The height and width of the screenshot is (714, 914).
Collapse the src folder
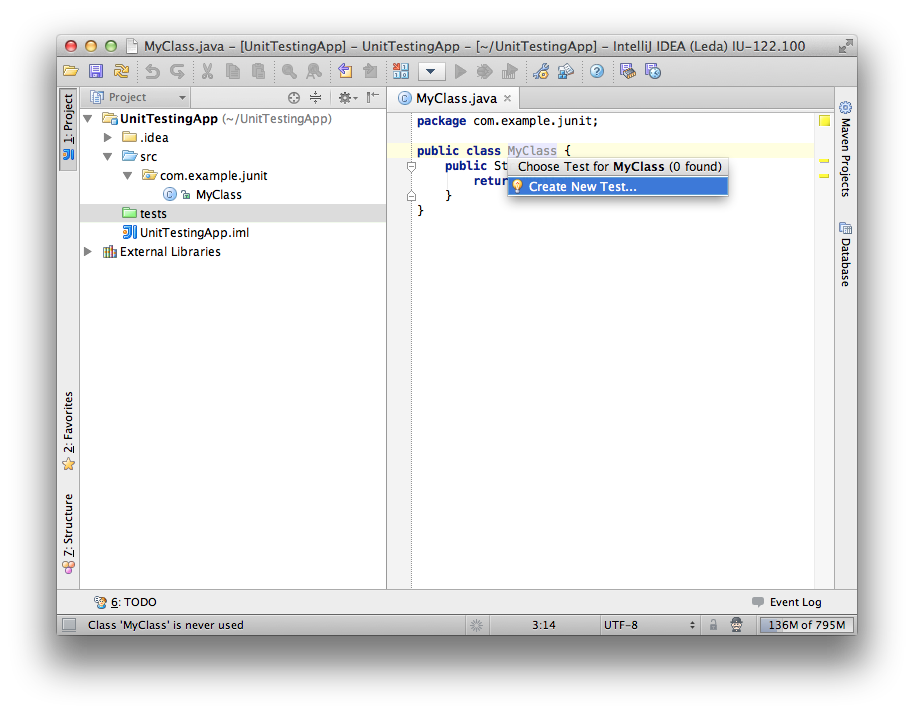(x=108, y=157)
